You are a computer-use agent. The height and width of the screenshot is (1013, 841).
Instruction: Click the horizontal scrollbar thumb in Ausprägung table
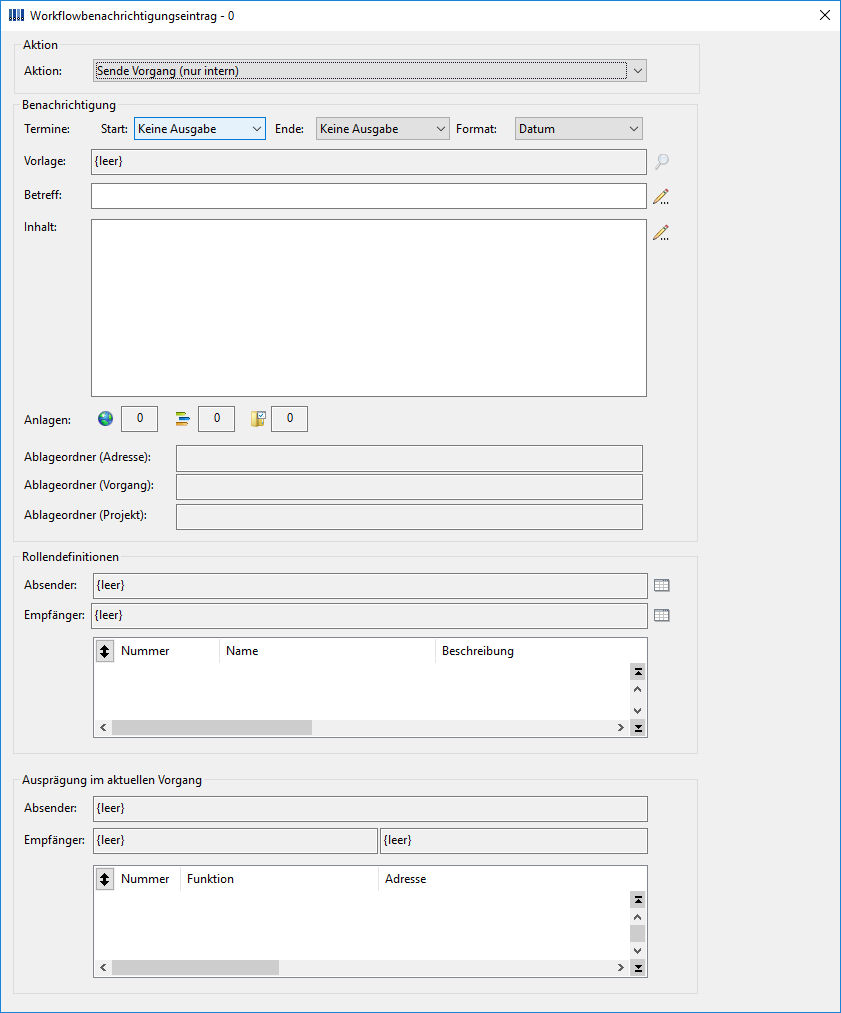[196, 968]
